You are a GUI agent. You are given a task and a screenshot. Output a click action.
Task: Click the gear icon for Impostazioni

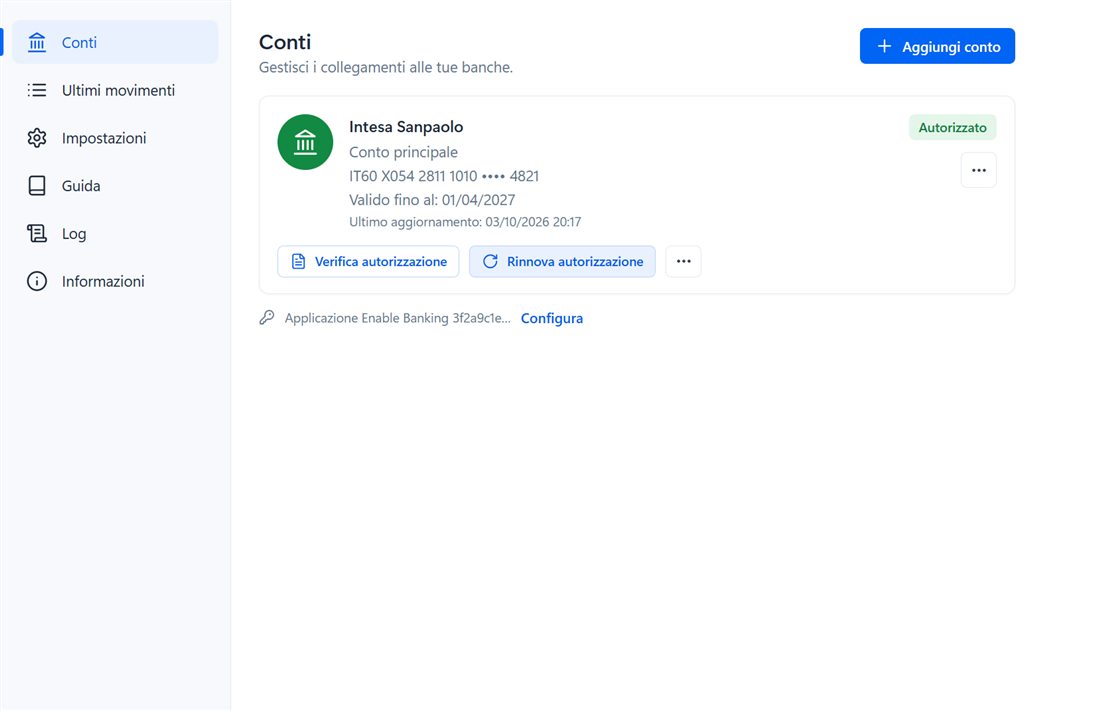(x=36, y=138)
